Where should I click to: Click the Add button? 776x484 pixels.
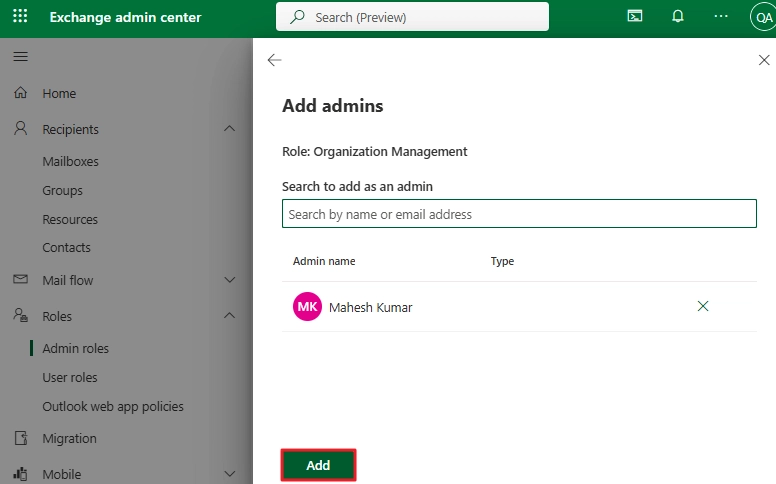318,465
